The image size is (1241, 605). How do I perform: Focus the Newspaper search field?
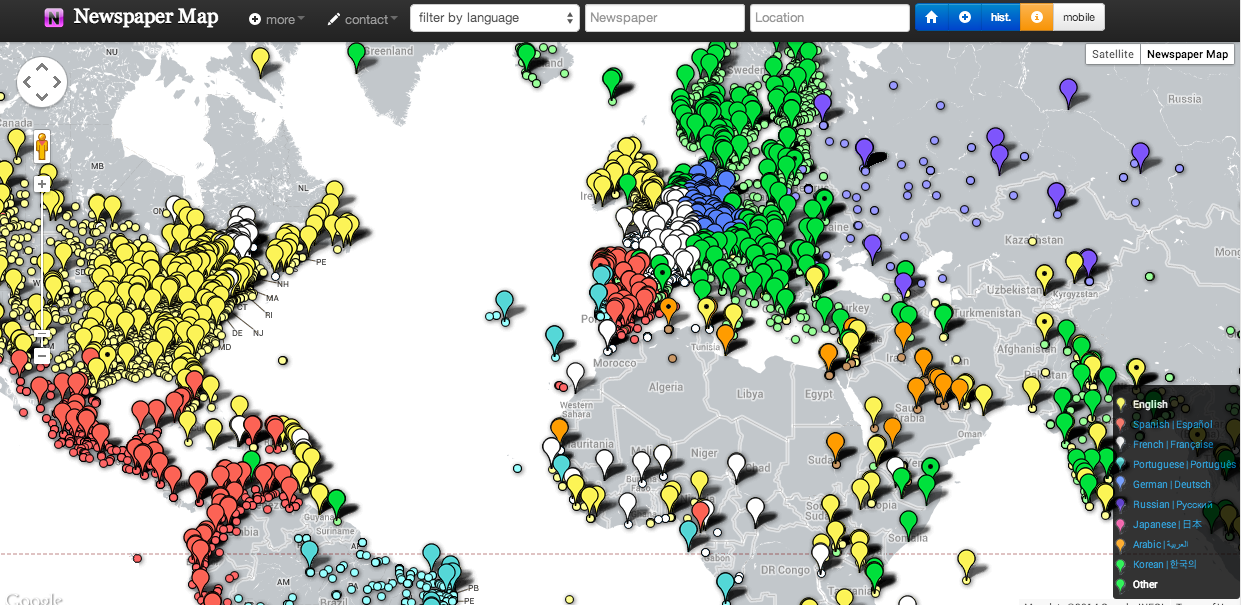665,18
